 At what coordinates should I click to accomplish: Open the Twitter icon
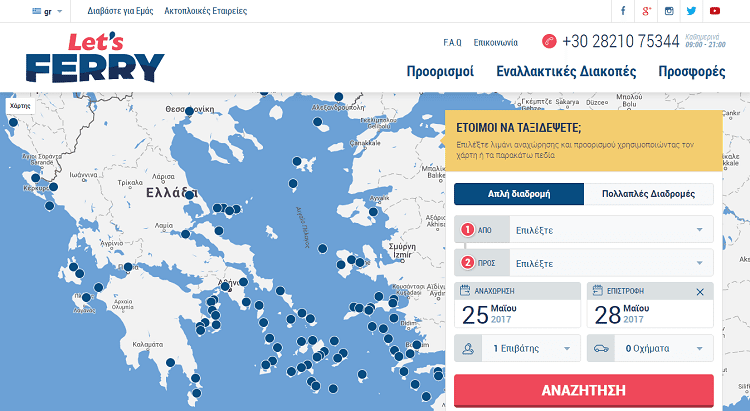[x=691, y=11]
